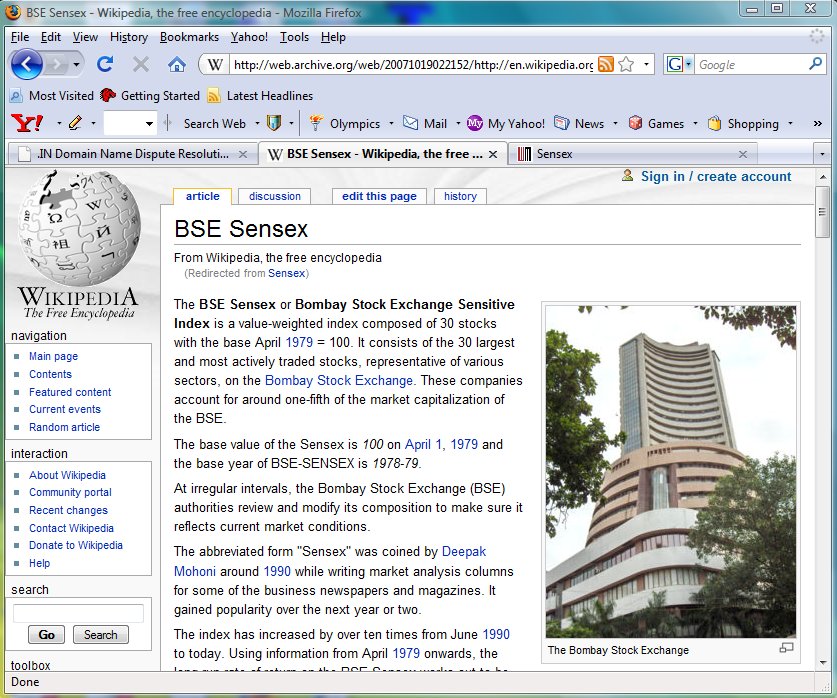Open Shopping from the Yahoo toolbar
Image resolution: width=837 pixels, height=698 pixels.
click(743, 124)
